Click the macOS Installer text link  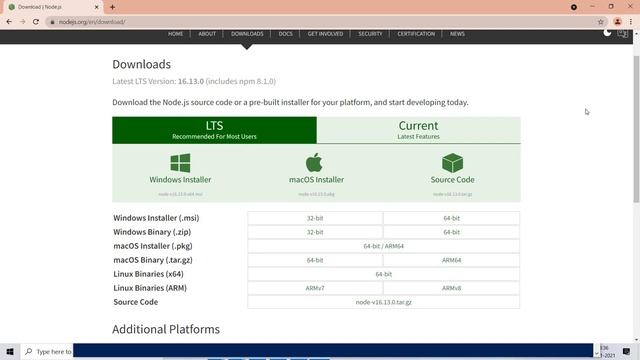[x=316, y=180]
